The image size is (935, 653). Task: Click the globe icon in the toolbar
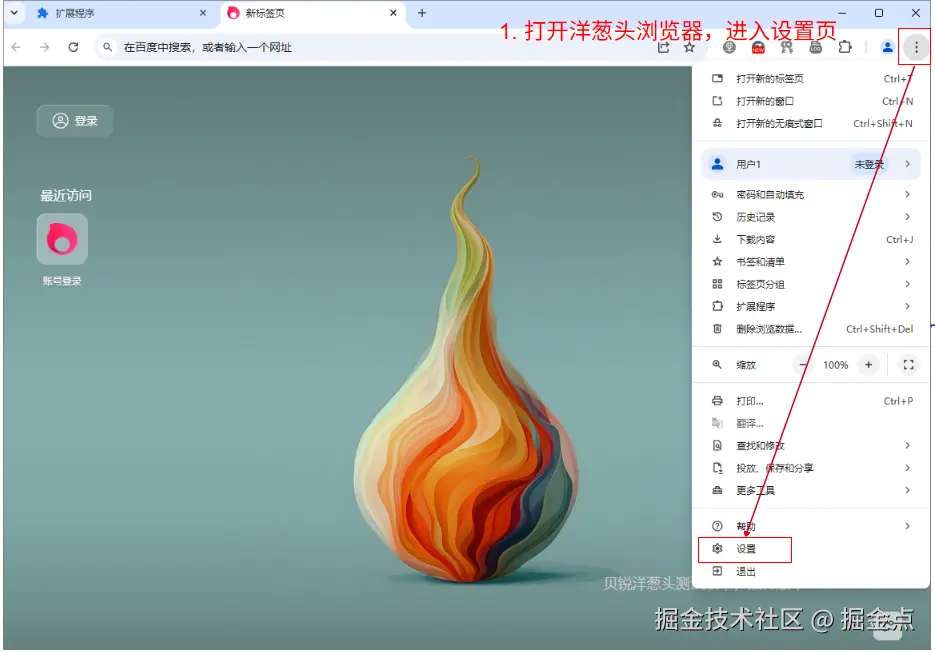[729, 46]
